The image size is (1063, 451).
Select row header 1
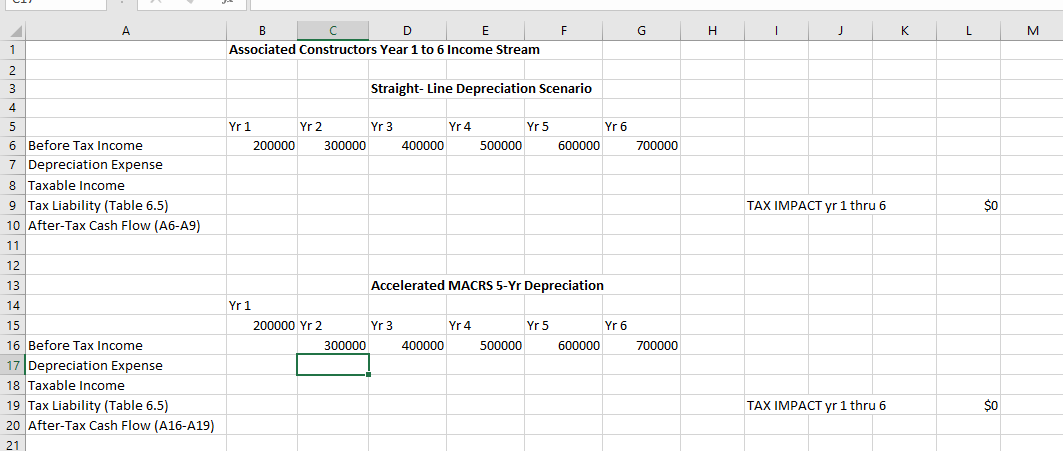(12, 50)
